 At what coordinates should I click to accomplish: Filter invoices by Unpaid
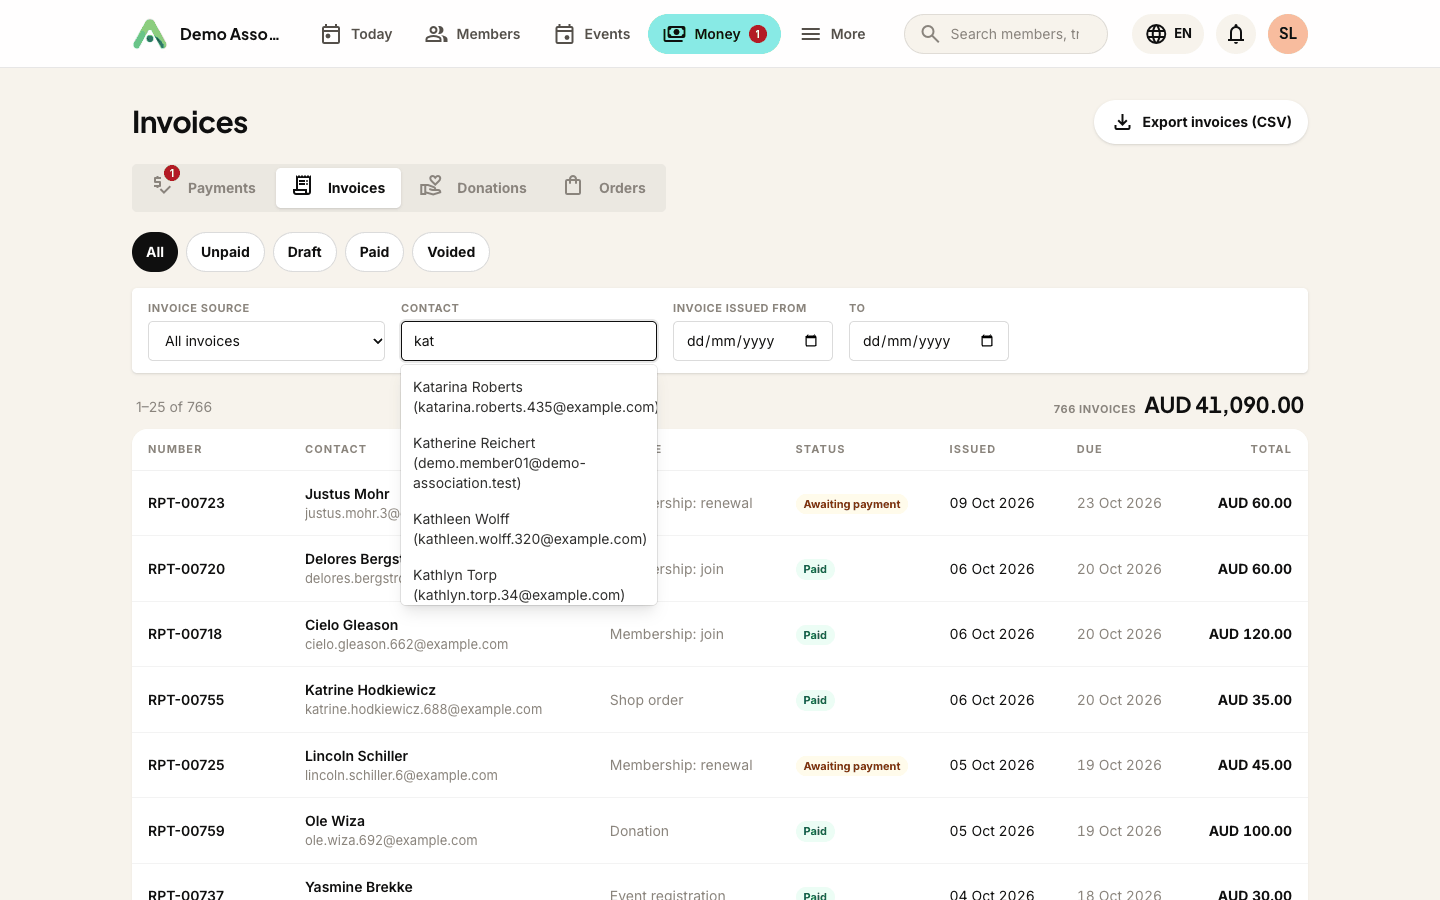[x=225, y=252]
